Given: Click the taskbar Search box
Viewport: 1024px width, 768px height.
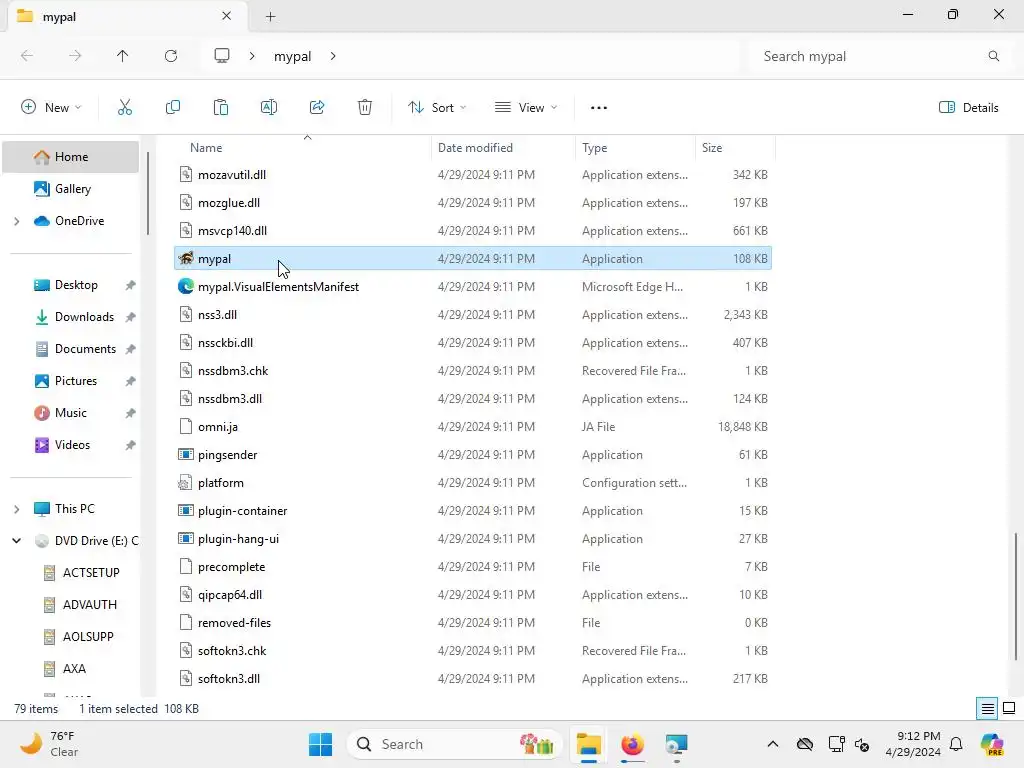Looking at the screenshot, I should 455,744.
